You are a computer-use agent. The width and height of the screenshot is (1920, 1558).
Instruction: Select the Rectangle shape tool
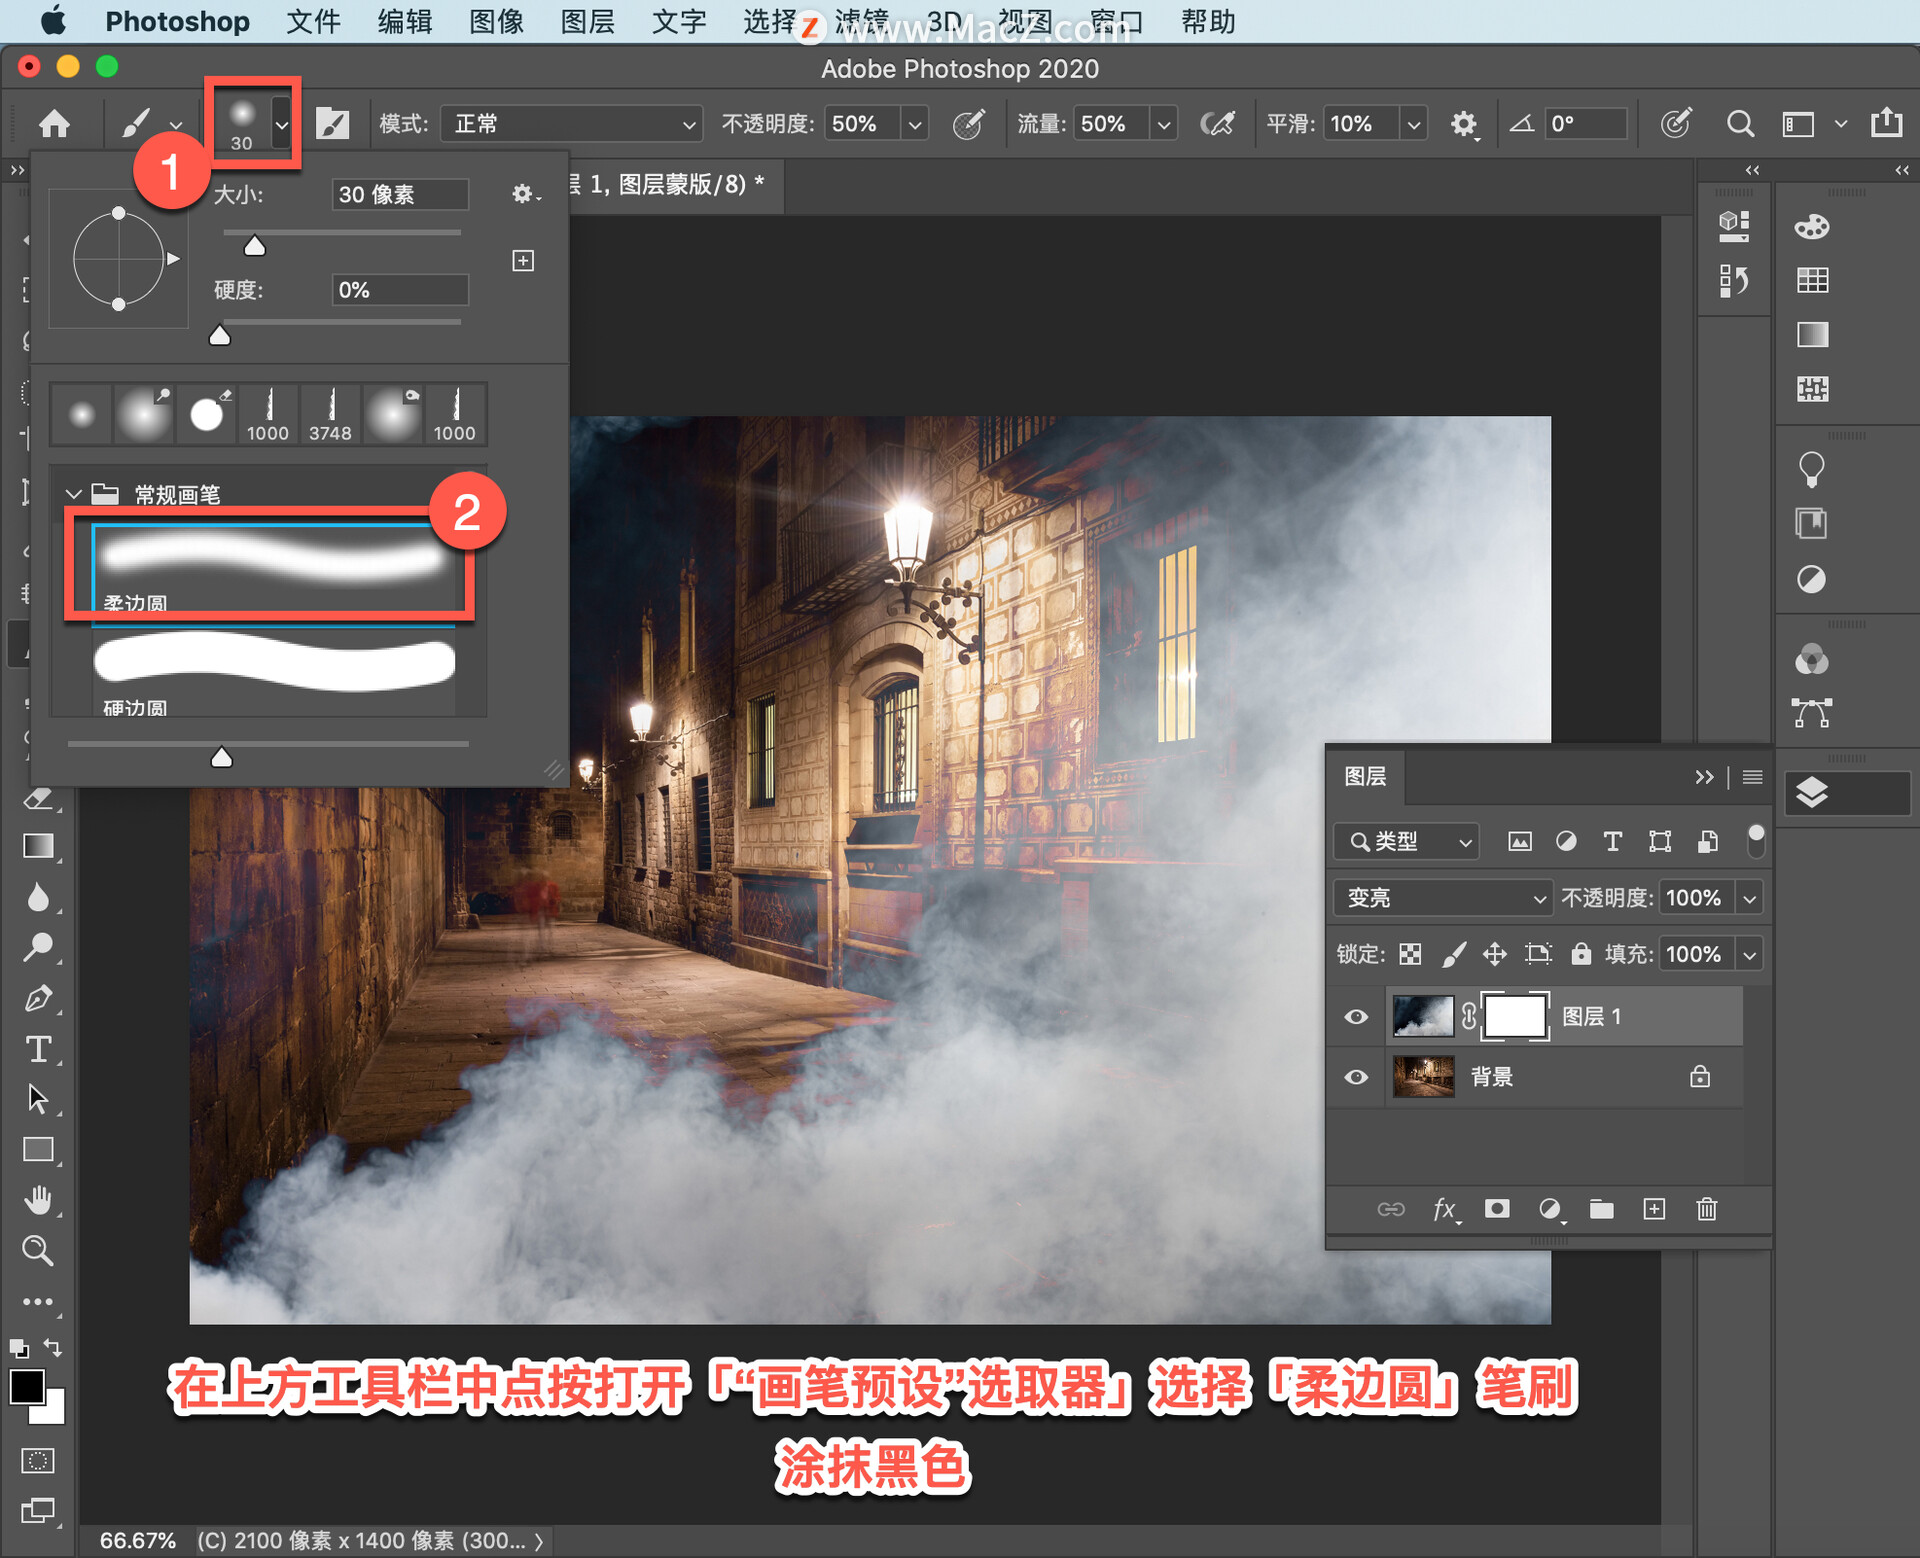click(38, 1150)
